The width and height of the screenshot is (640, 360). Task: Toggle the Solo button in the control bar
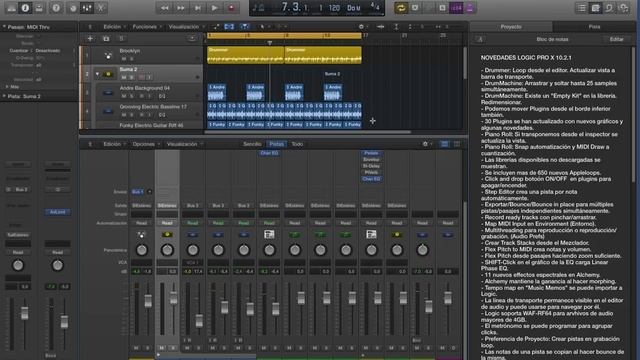[442, 8]
